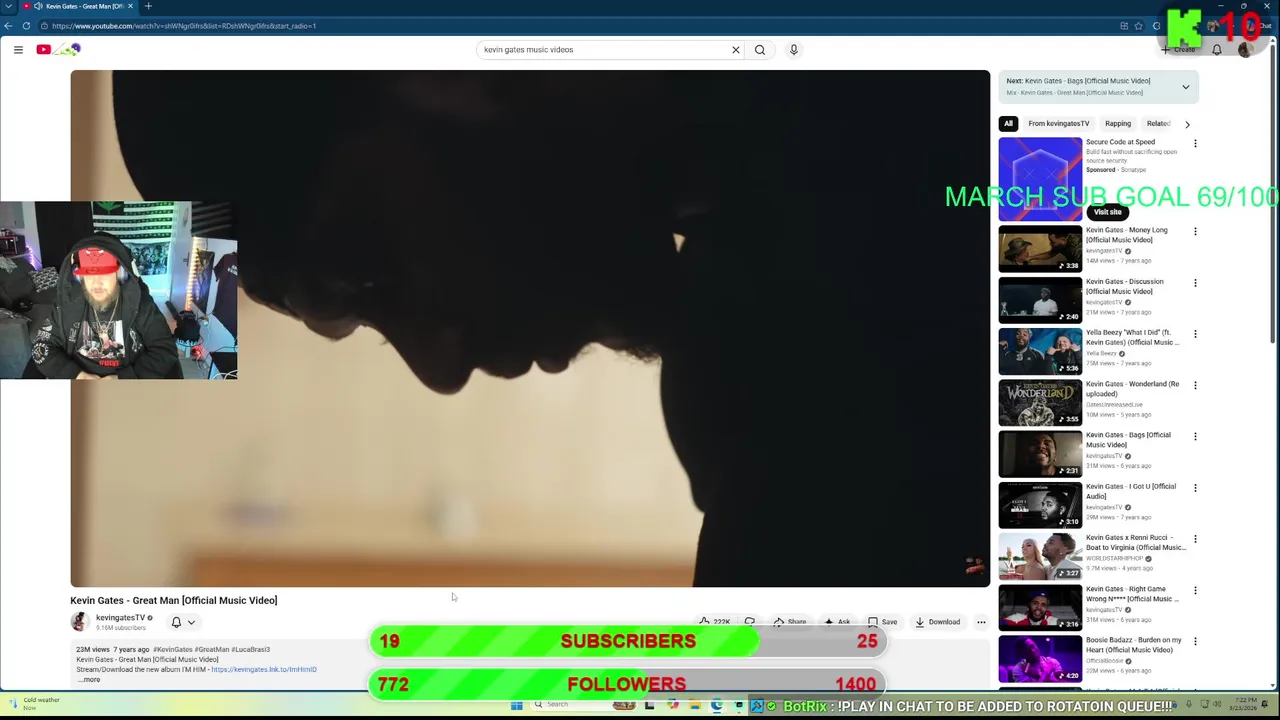Open more actions ellipsis under video
The image size is (1280, 720).
tap(981, 622)
